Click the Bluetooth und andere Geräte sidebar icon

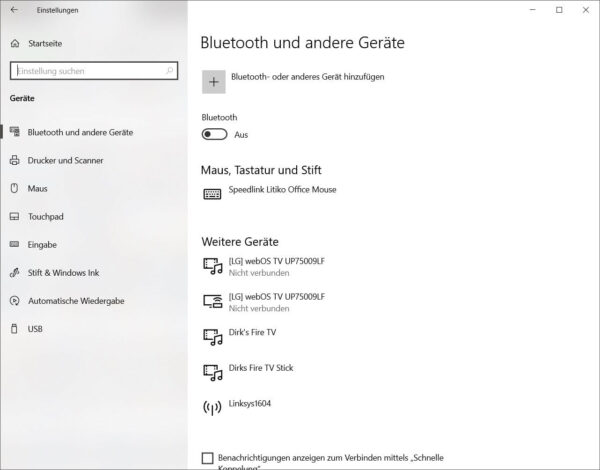click(x=15, y=132)
